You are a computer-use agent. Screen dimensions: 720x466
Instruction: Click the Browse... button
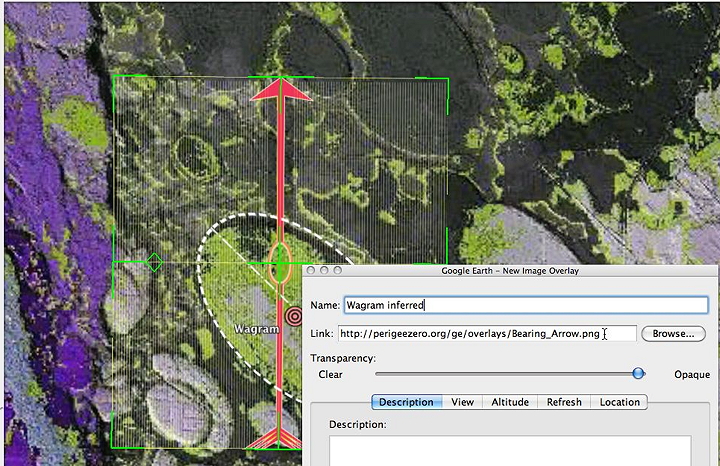(x=673, y=334)
